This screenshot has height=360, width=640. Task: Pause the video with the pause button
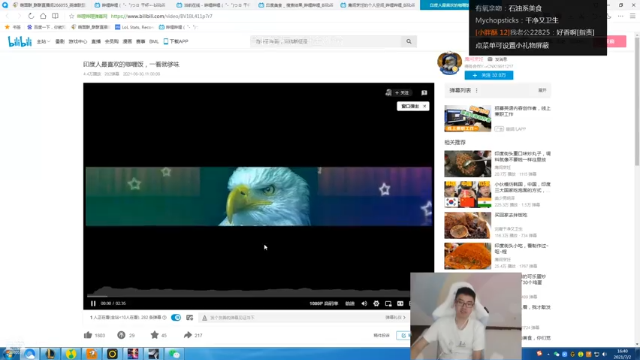click(x=93, y=303)
